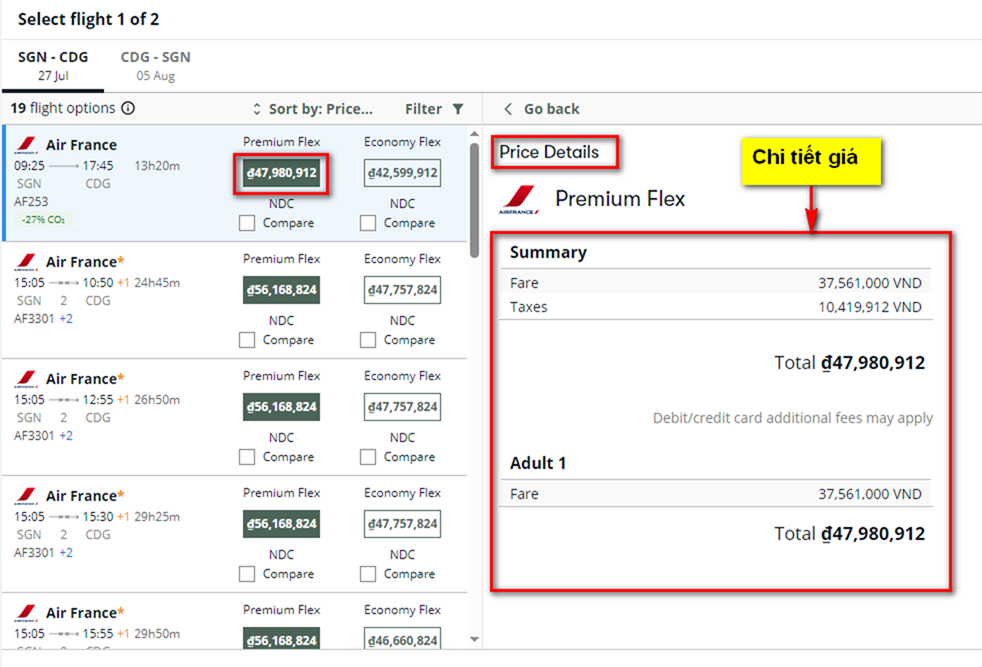Check Premium Flex Compare for the 24h45m flight
Image resolution: width=982 pixels, height=667 pixels.
click(247, 340)
